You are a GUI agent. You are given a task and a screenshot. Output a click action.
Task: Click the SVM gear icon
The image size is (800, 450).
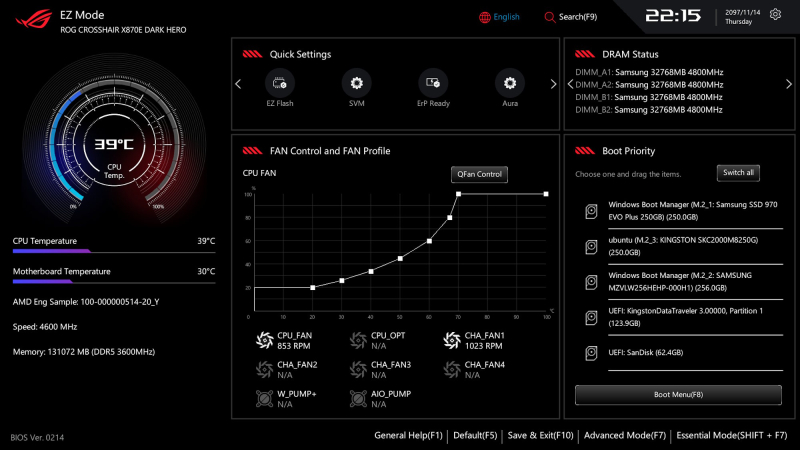pyautogui.click(x=356, y=83)
